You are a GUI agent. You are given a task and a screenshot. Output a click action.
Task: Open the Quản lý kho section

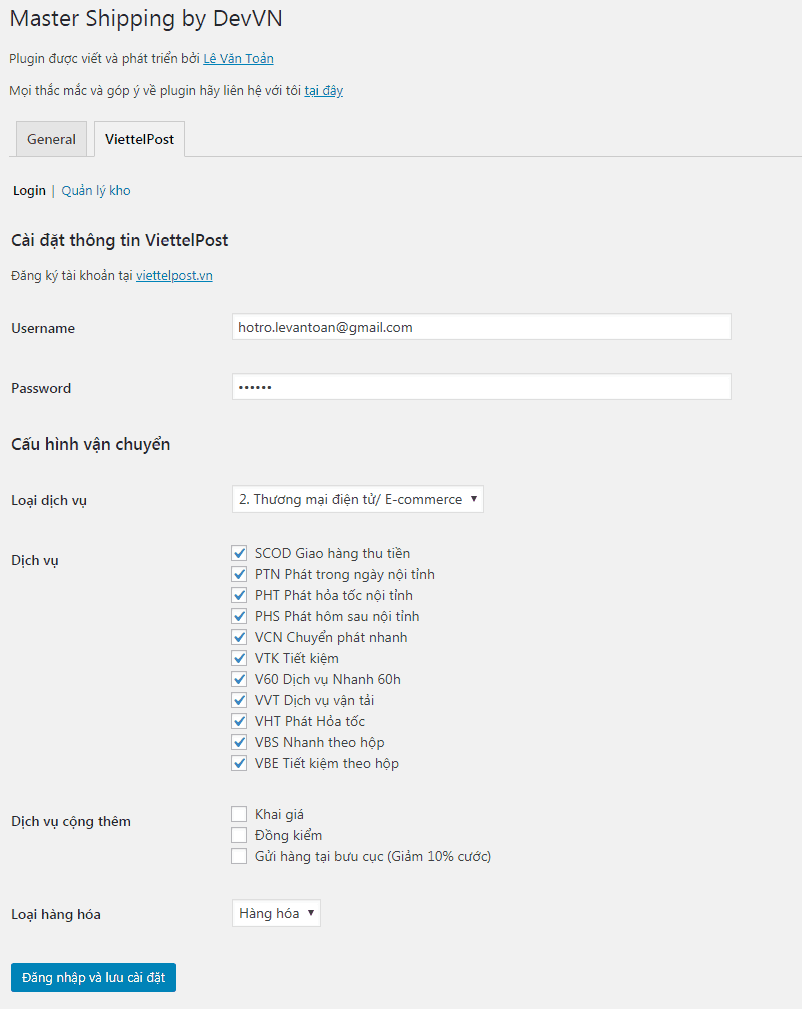tap(95, 190)
